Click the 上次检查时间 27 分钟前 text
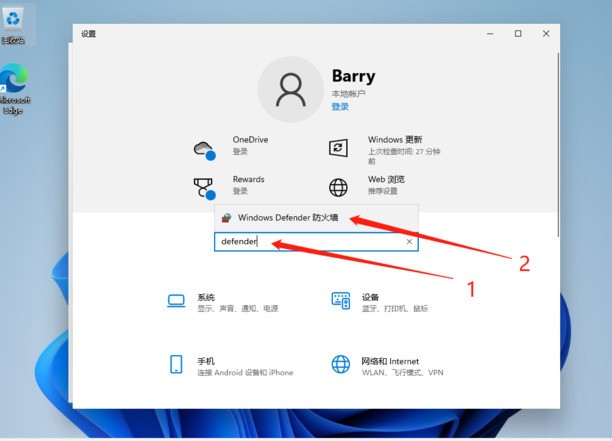This screenshot has height=441, width=612. (x=404, y=156)
